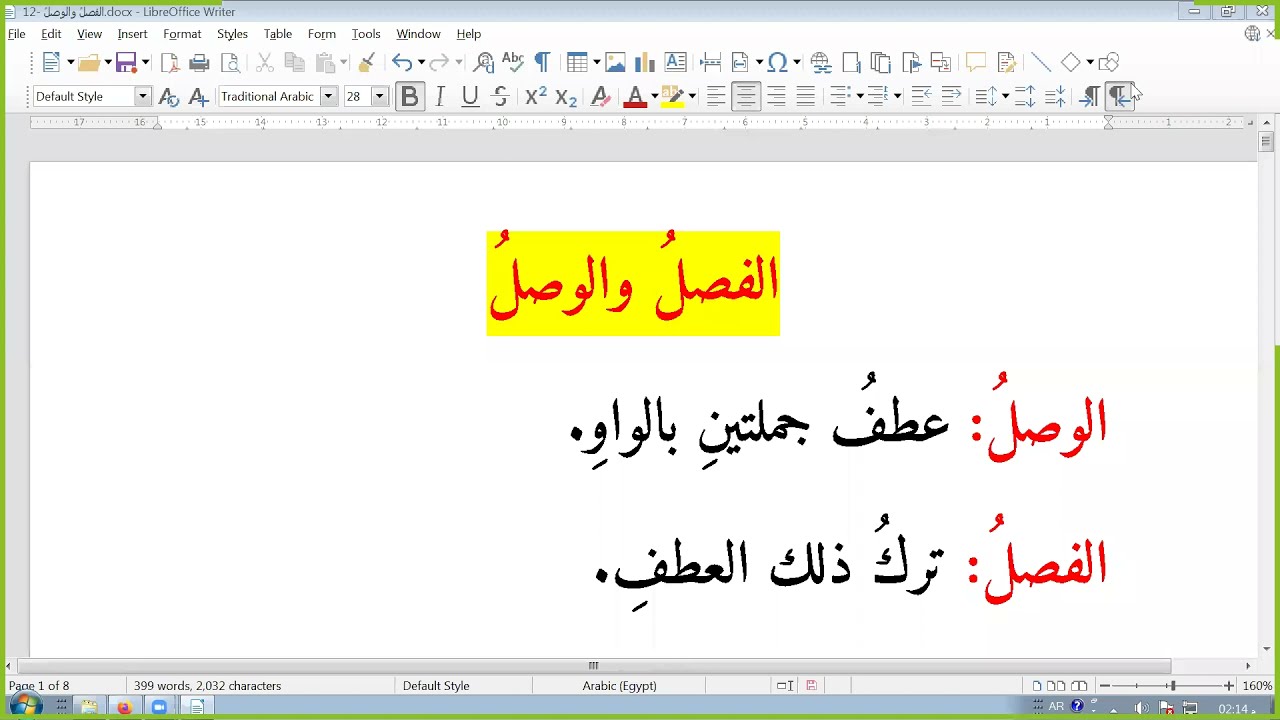Run the spelling check
The image size is (1280, 720).
click(x=513, y=63)
